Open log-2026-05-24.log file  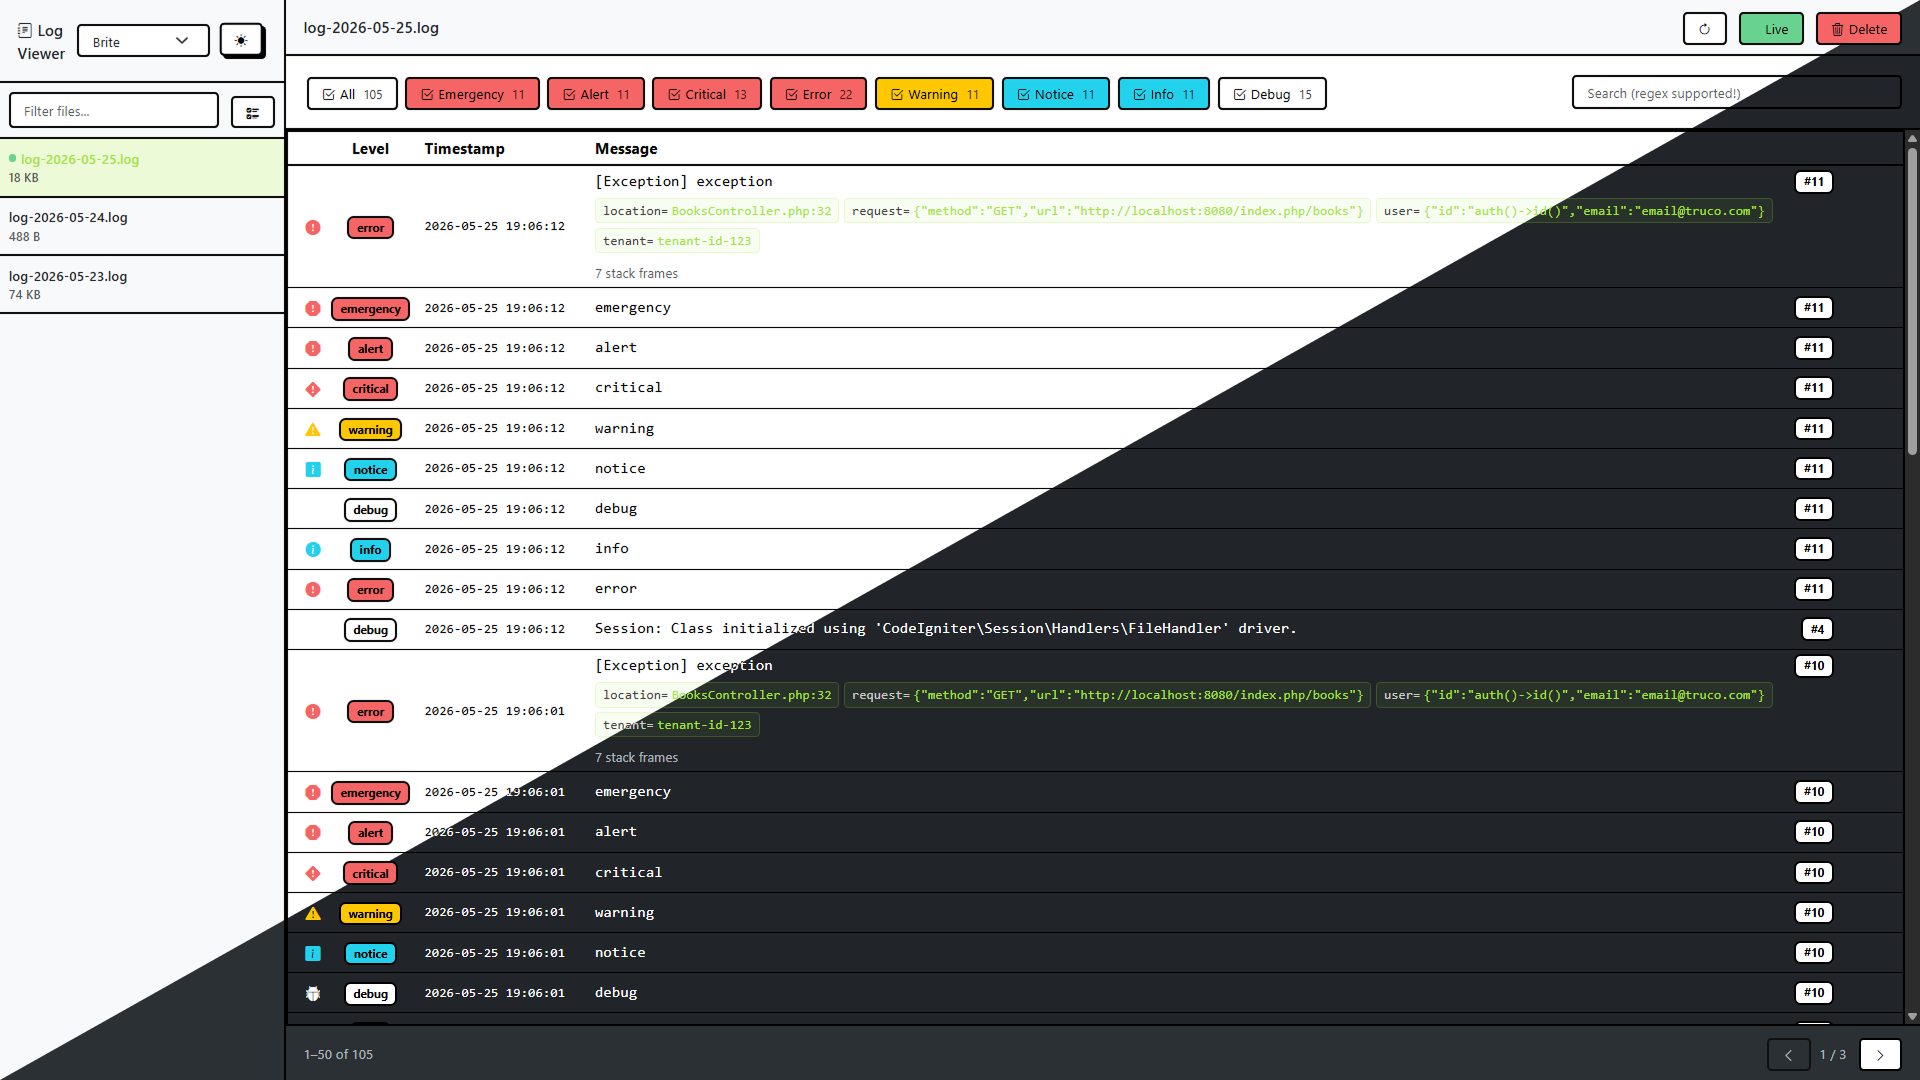point(142,227)
